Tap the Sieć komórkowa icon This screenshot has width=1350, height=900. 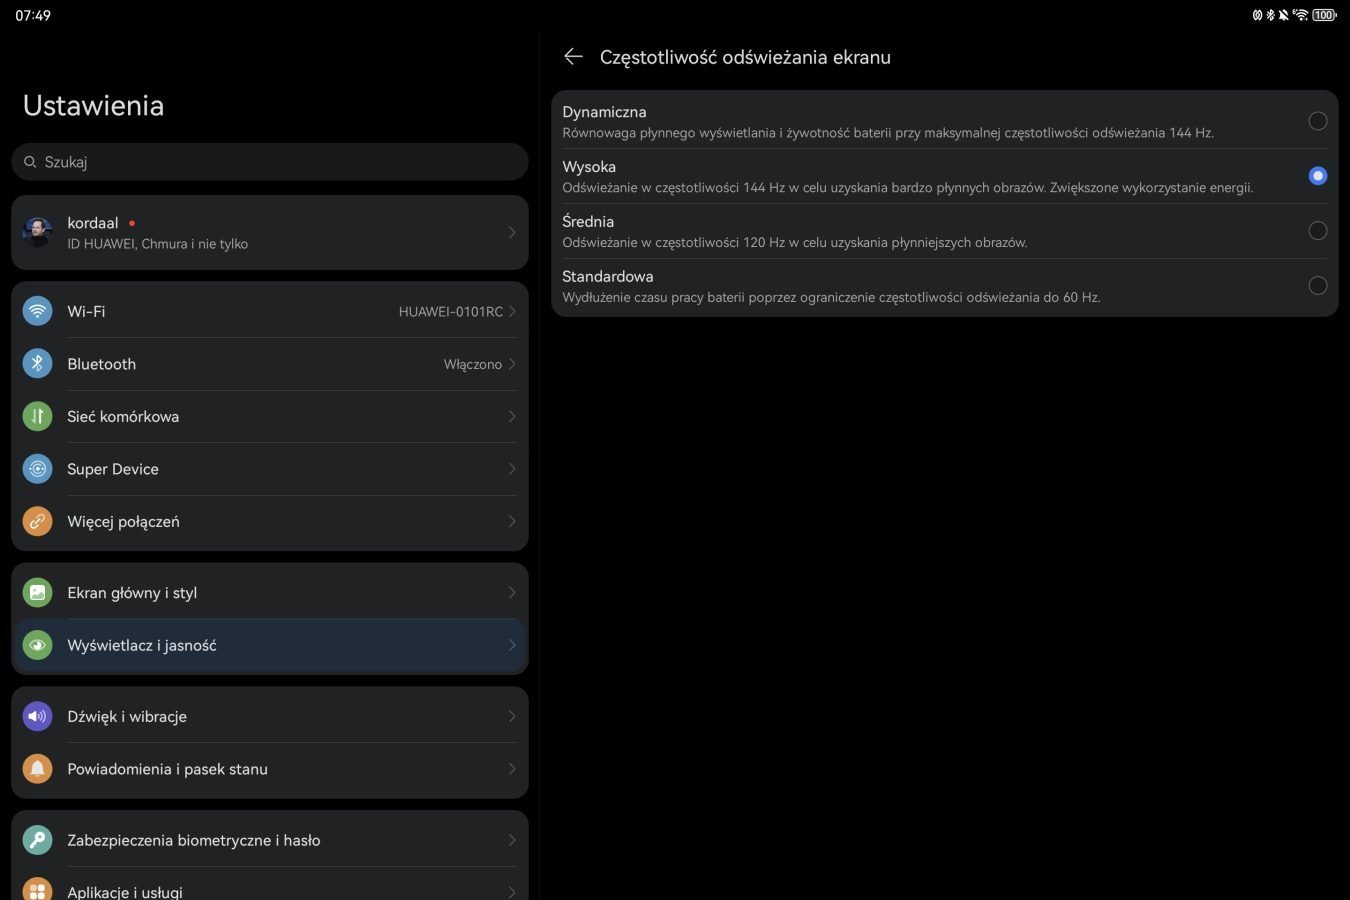37,416
